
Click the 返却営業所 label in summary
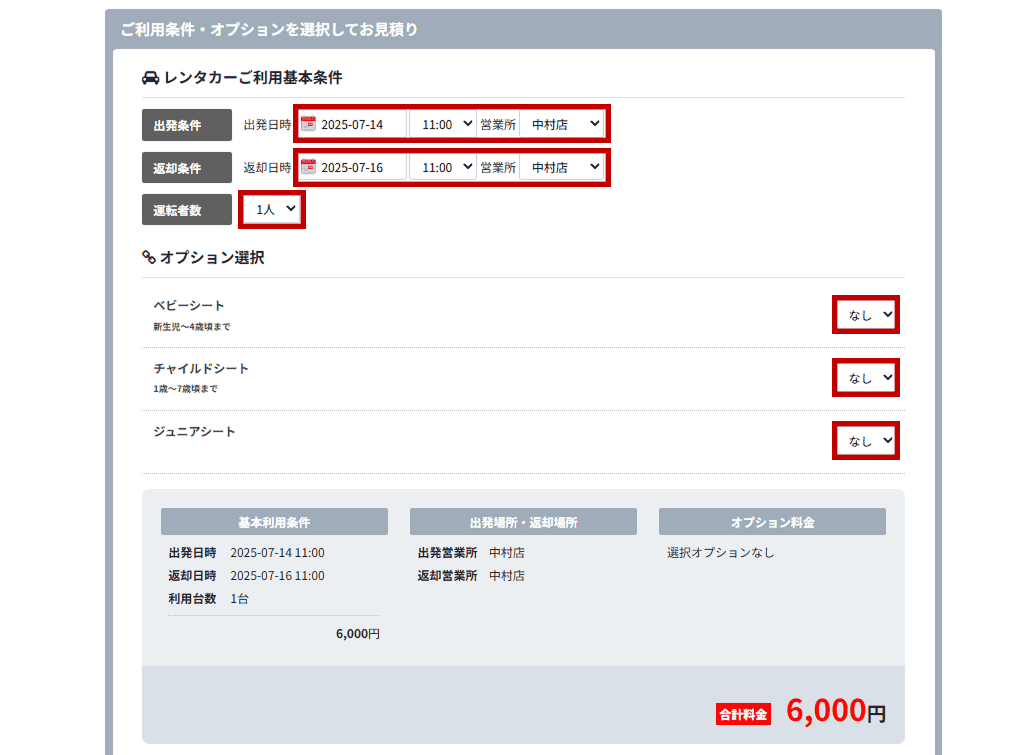click(448, 575)
